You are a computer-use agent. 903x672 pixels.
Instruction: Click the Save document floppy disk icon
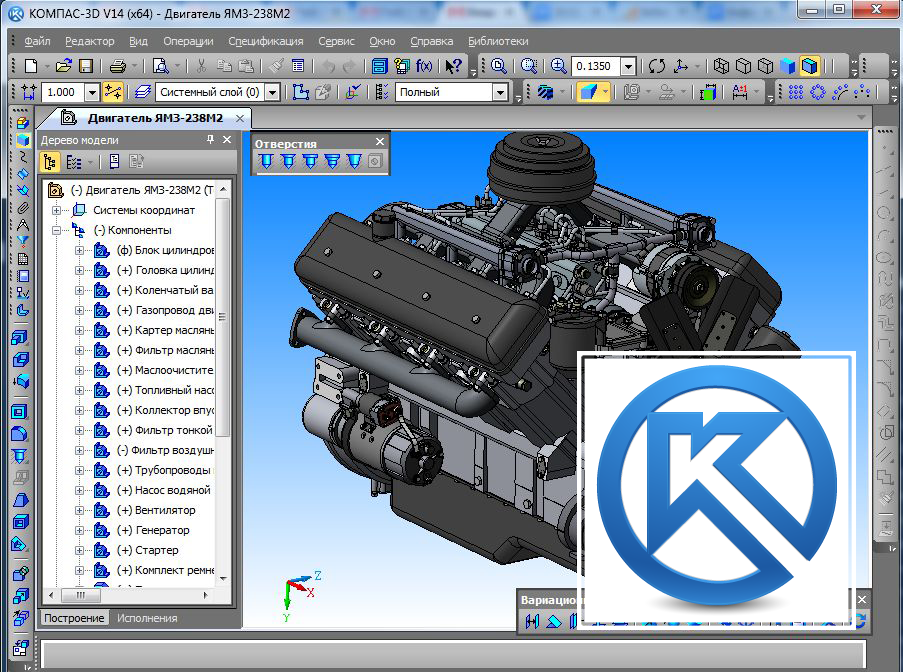point(86,66)
